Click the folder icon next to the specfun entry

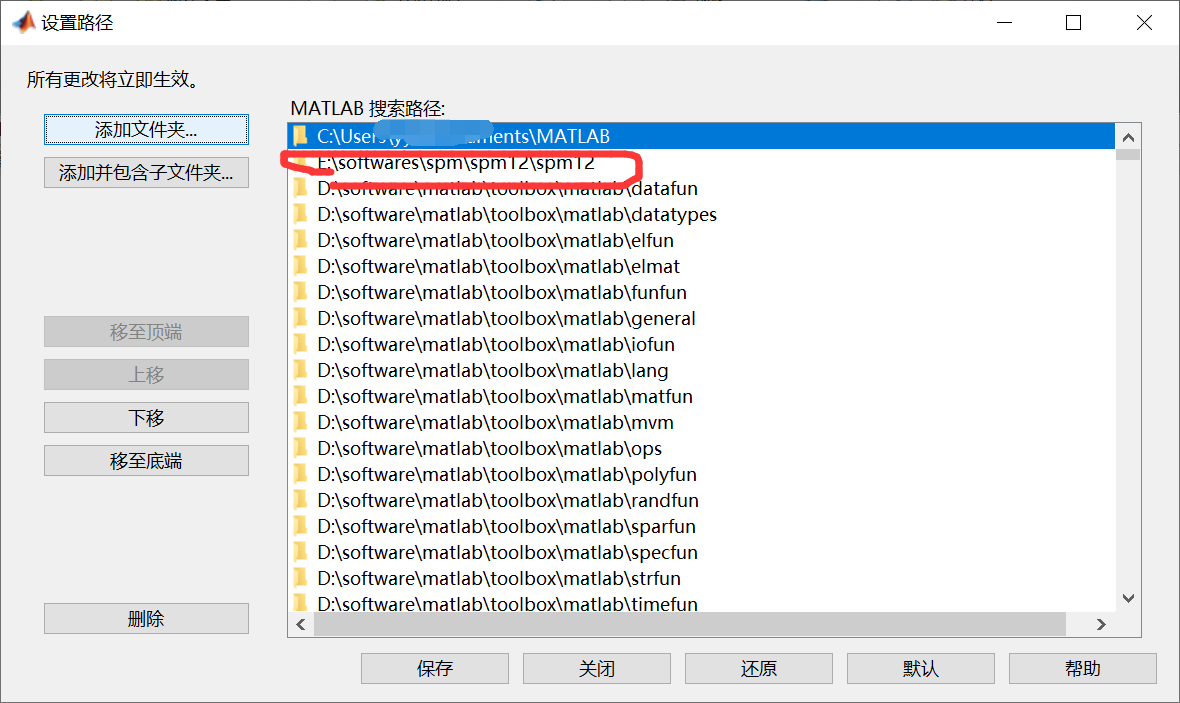click(x=303, y=552)
